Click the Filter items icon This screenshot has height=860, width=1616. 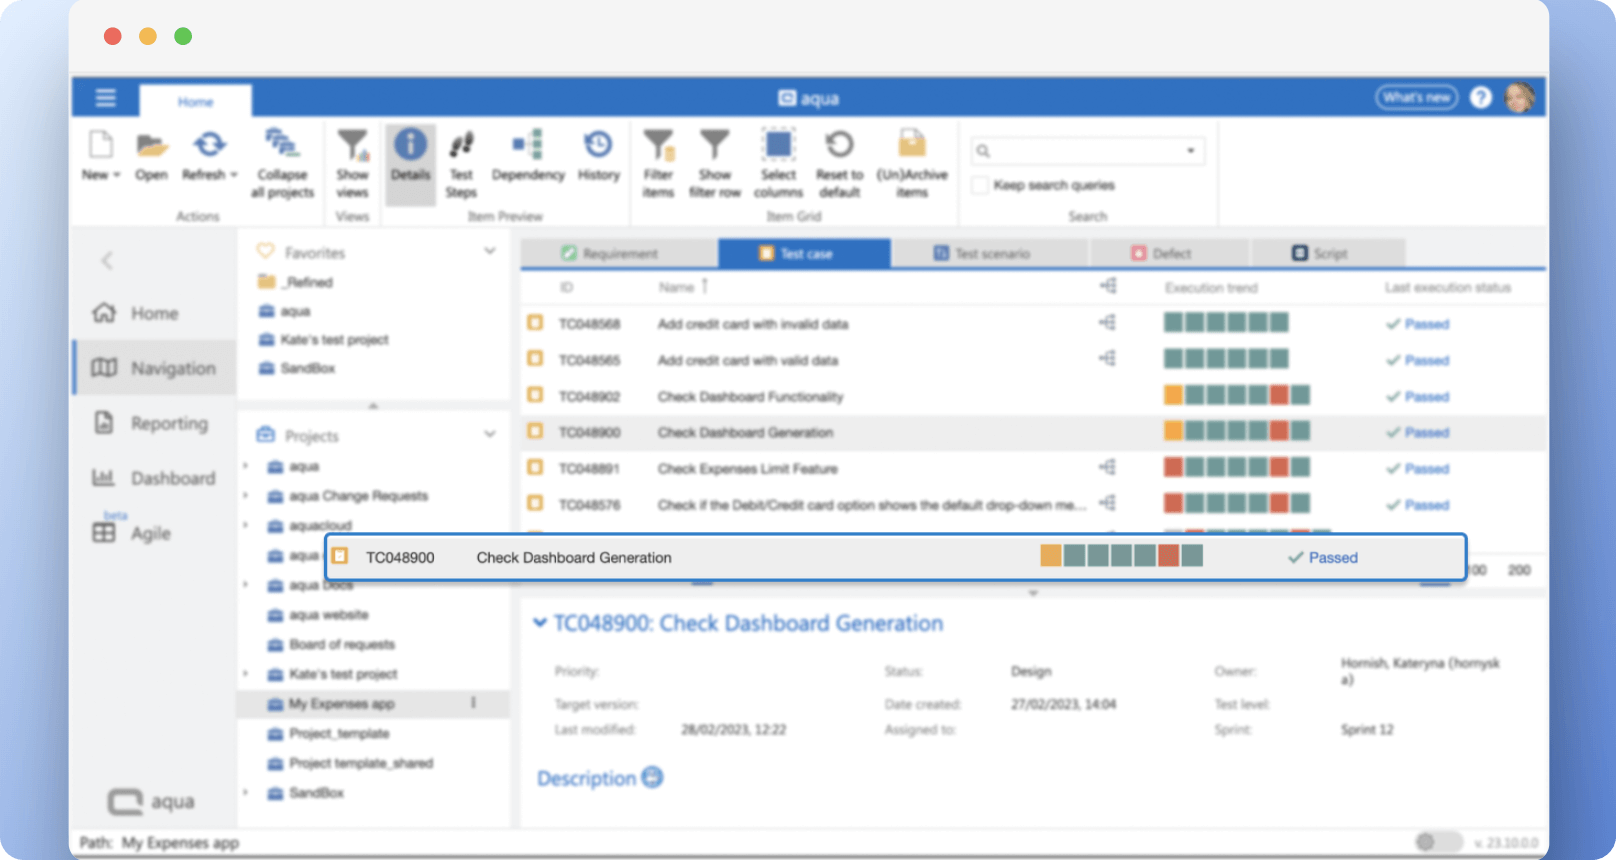(x=658, y=145)
